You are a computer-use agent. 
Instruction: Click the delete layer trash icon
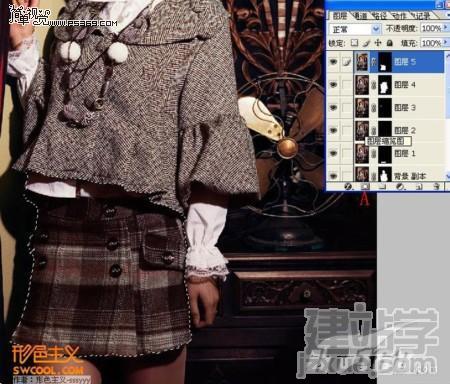tap(436, 187)
